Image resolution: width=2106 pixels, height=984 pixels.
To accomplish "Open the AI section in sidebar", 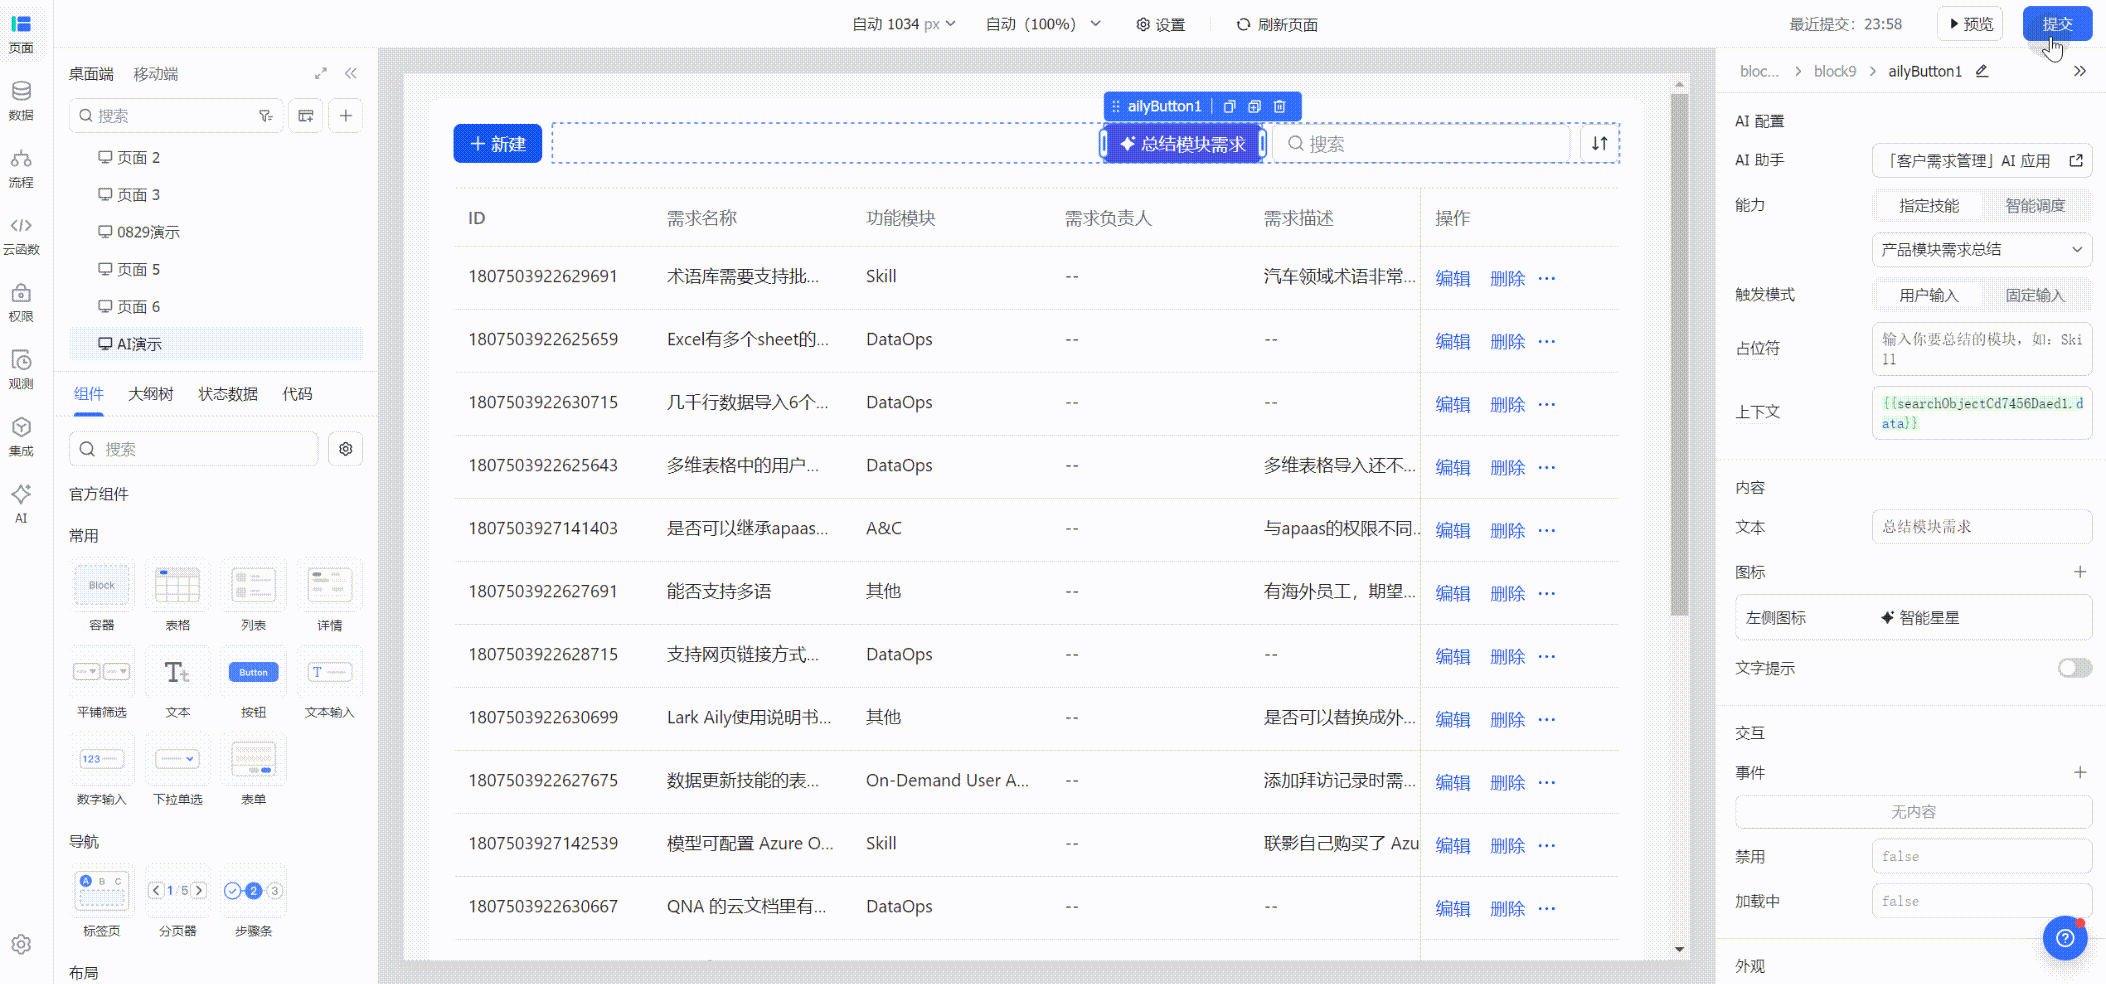I will pos(21,503).
